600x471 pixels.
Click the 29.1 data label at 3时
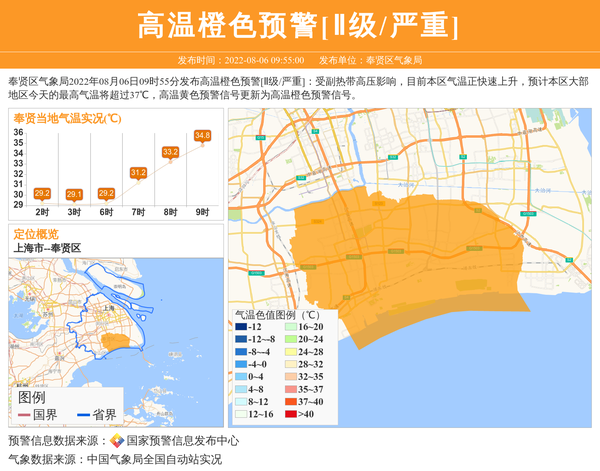[74, 194]
